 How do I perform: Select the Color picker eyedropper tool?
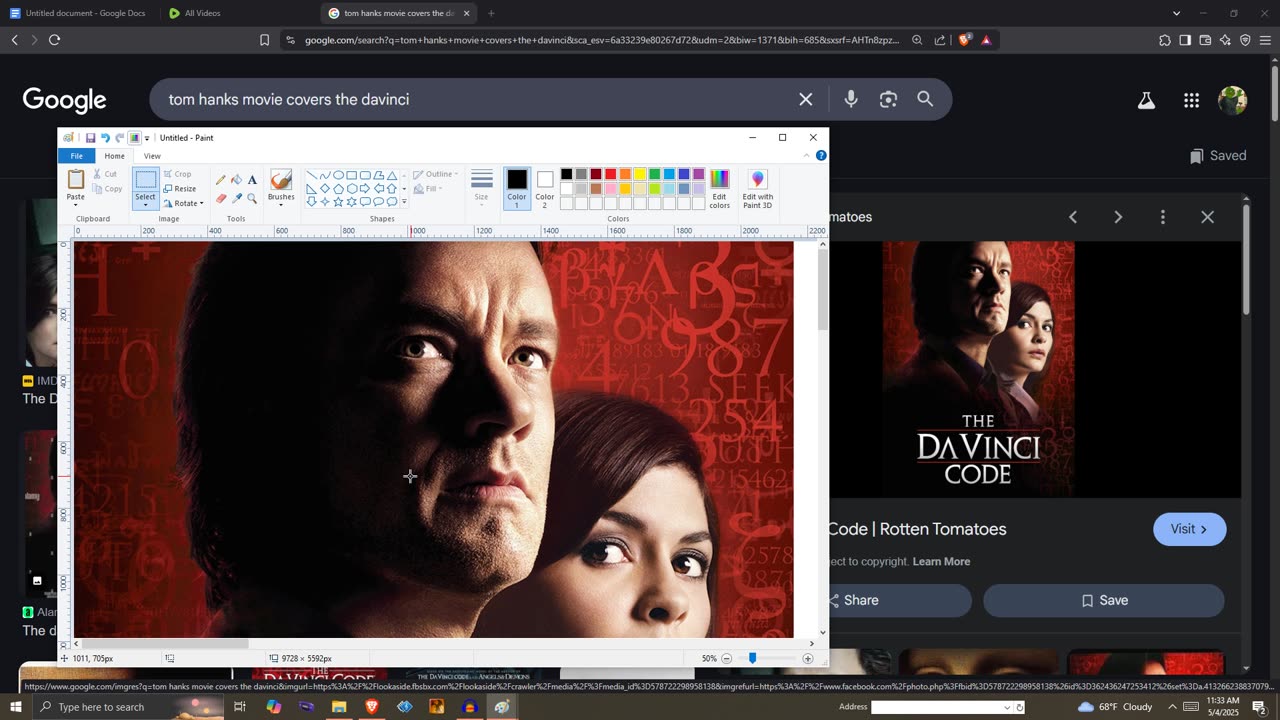(x=237, y=198)
